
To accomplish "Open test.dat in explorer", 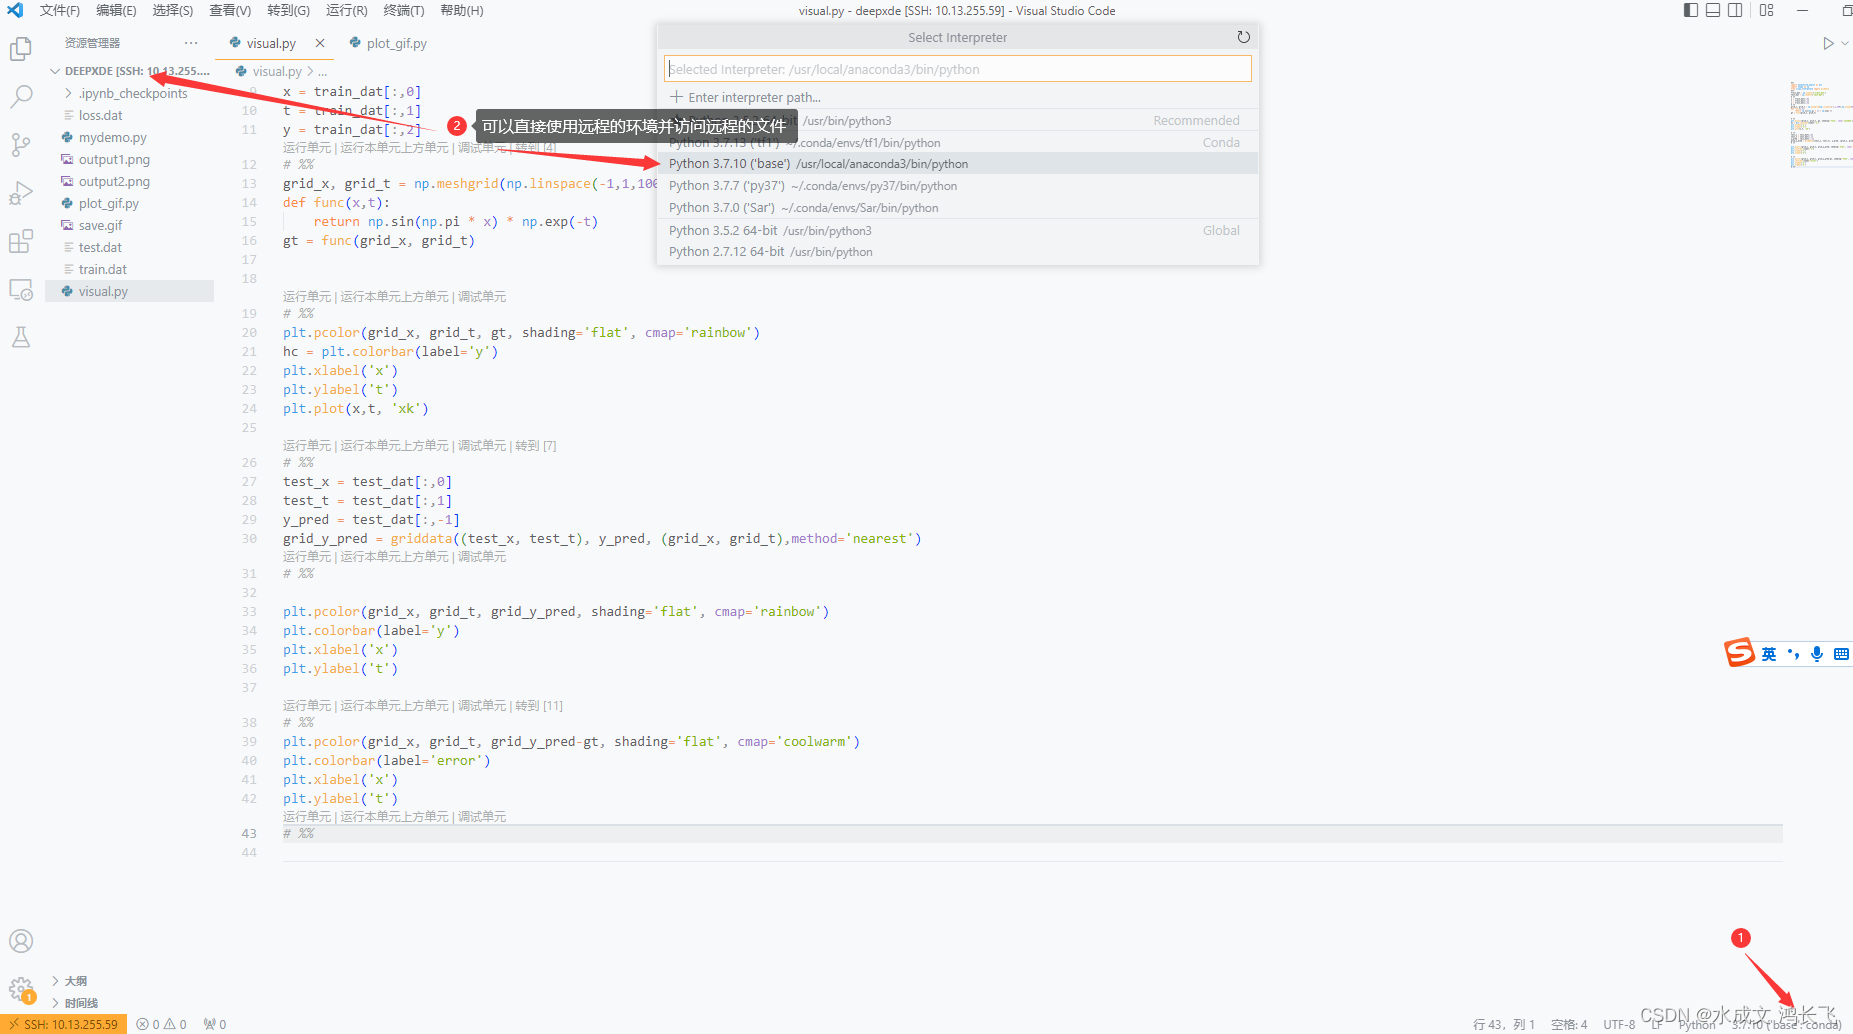I will click(x=130, y=247).
